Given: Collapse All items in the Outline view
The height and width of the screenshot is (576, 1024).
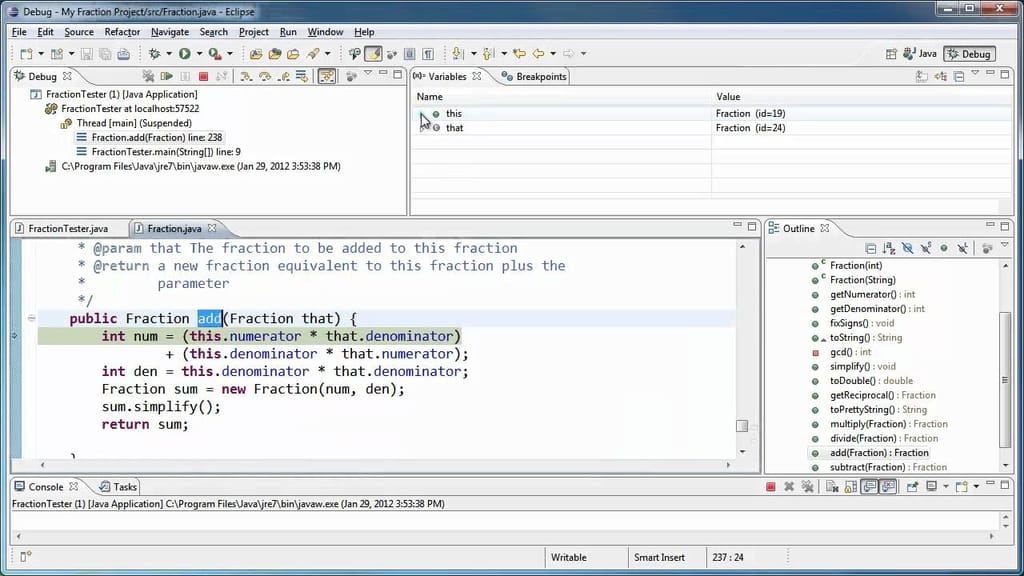Looking at the screenshot, I should (x=871, y=247).
